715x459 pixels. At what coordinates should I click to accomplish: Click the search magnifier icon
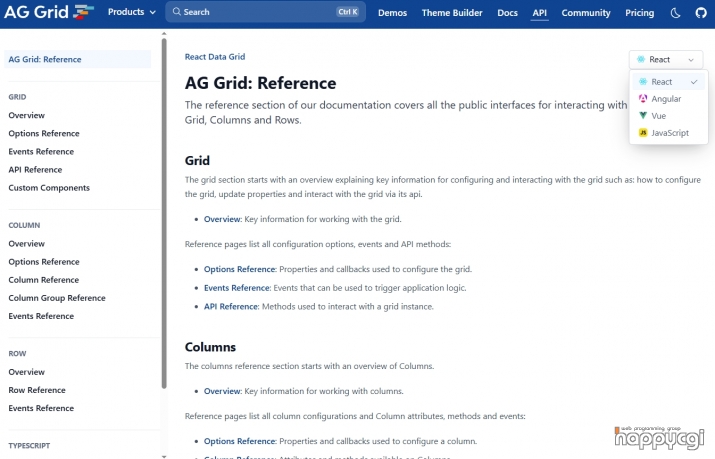[176, 13]
